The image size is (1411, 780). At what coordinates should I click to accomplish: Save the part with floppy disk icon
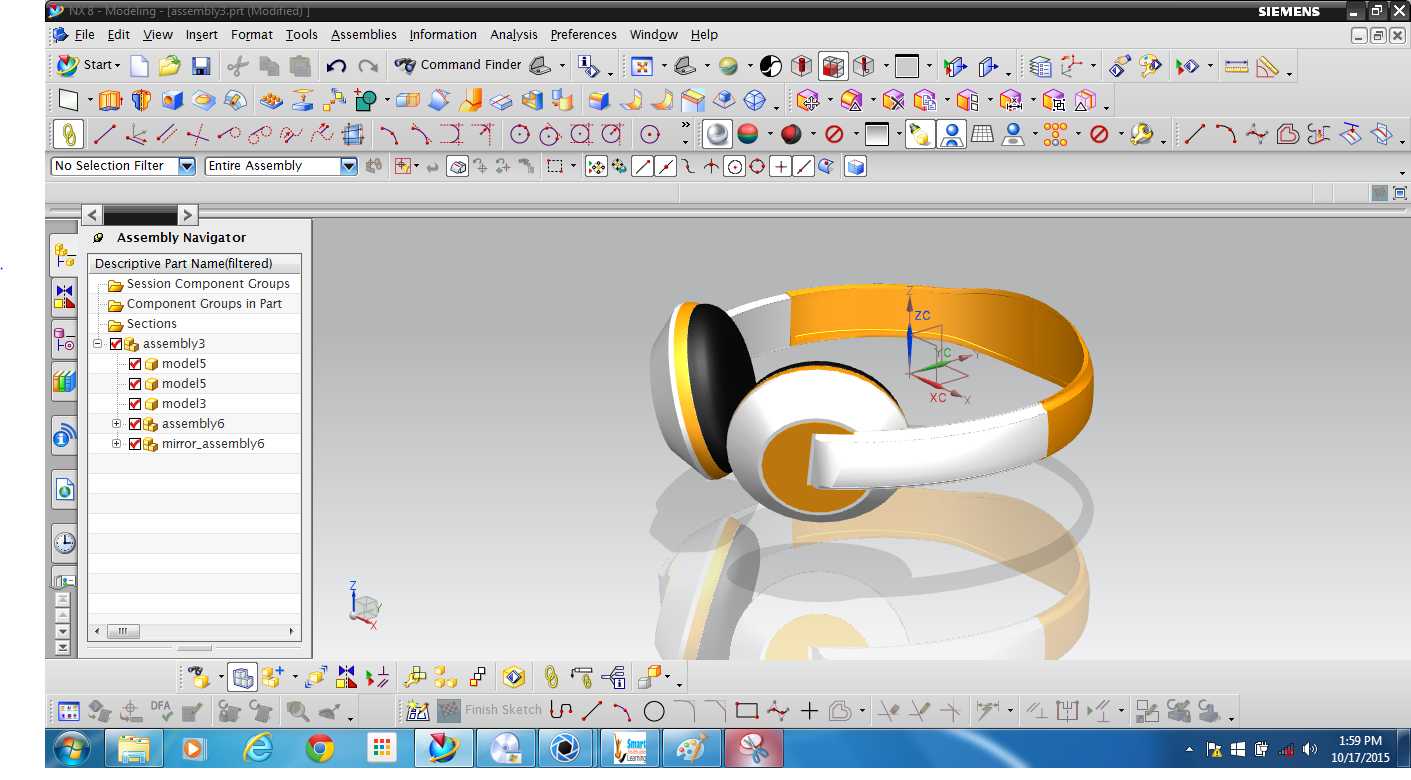[201, 66]
